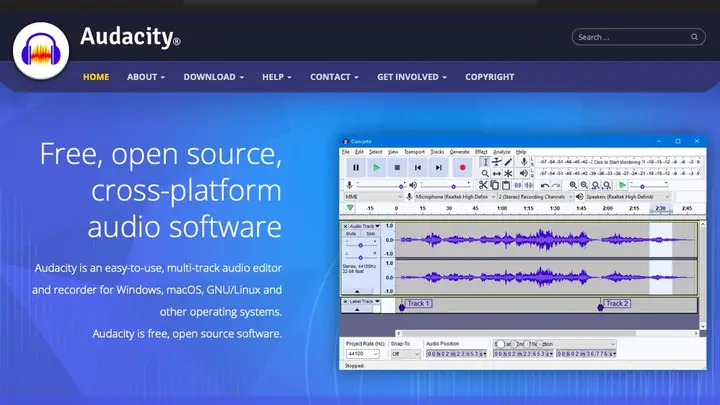This screenshot has width=720, height=405.
Task: Open the Snap-To Off dropdown
Action: (405, 354)
